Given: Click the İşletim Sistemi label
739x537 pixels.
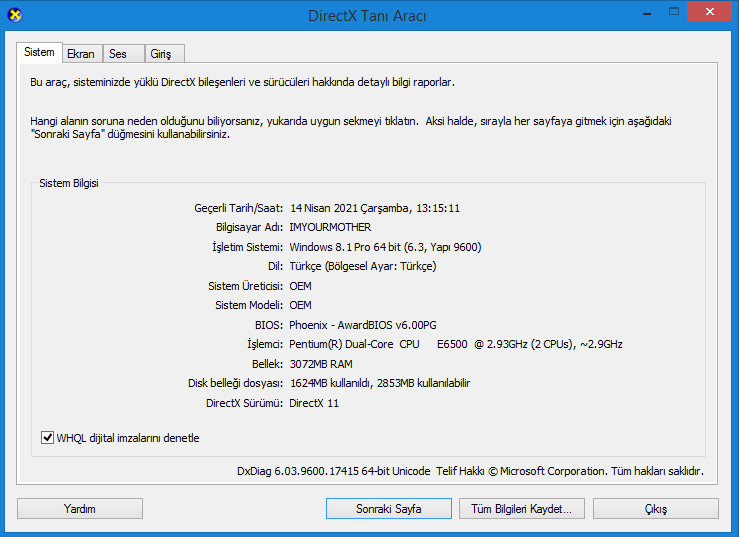Looking at the screenshot, I should [x=247, y=247].
